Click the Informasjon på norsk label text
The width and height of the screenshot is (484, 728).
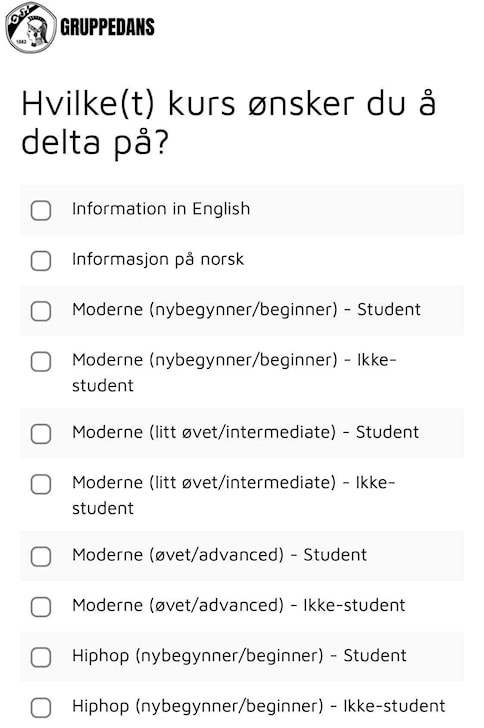[x=157, y=259]
